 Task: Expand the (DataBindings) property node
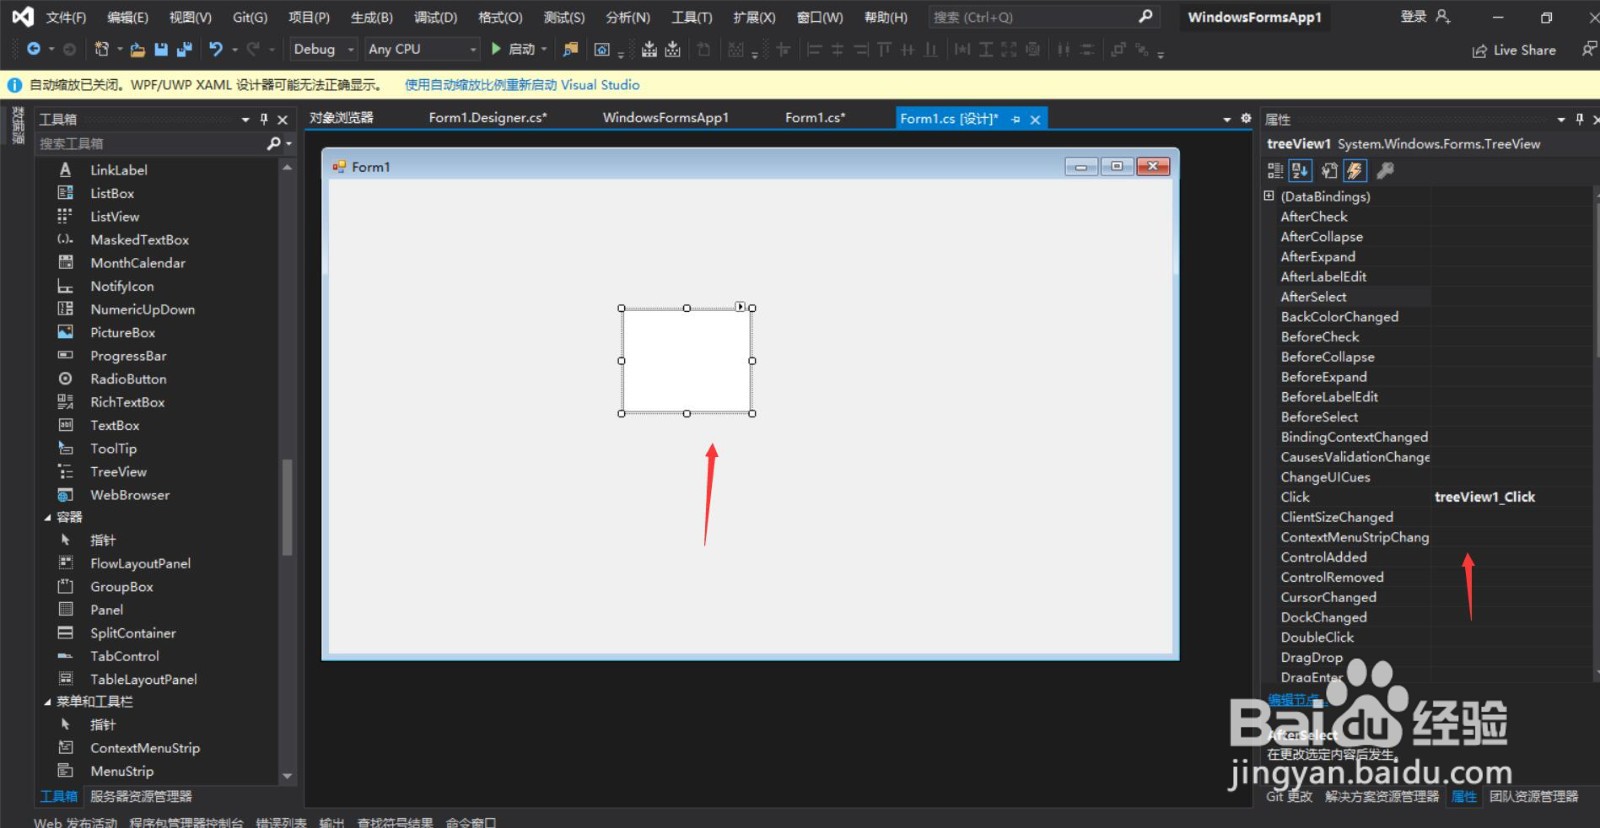[1269, 196]
